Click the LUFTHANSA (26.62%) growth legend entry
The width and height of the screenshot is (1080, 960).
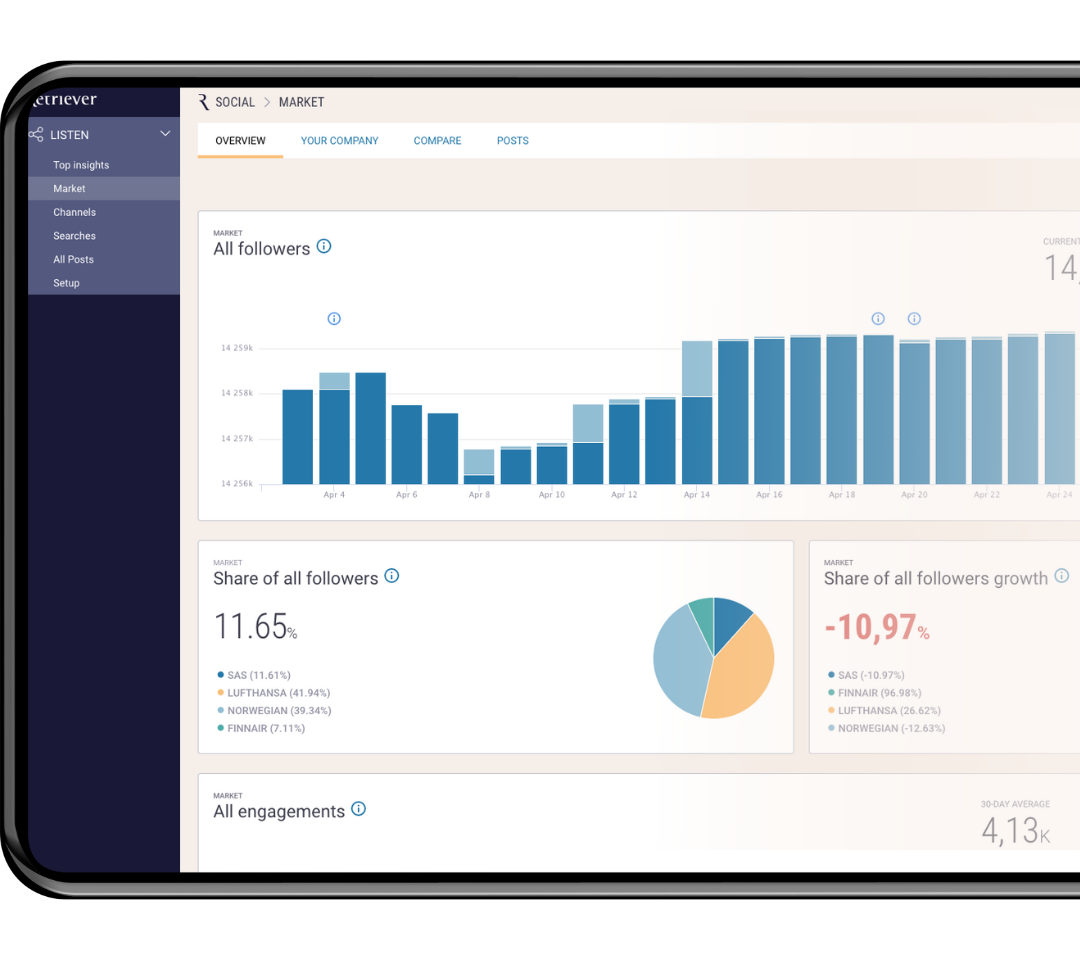tap(884, 711)
